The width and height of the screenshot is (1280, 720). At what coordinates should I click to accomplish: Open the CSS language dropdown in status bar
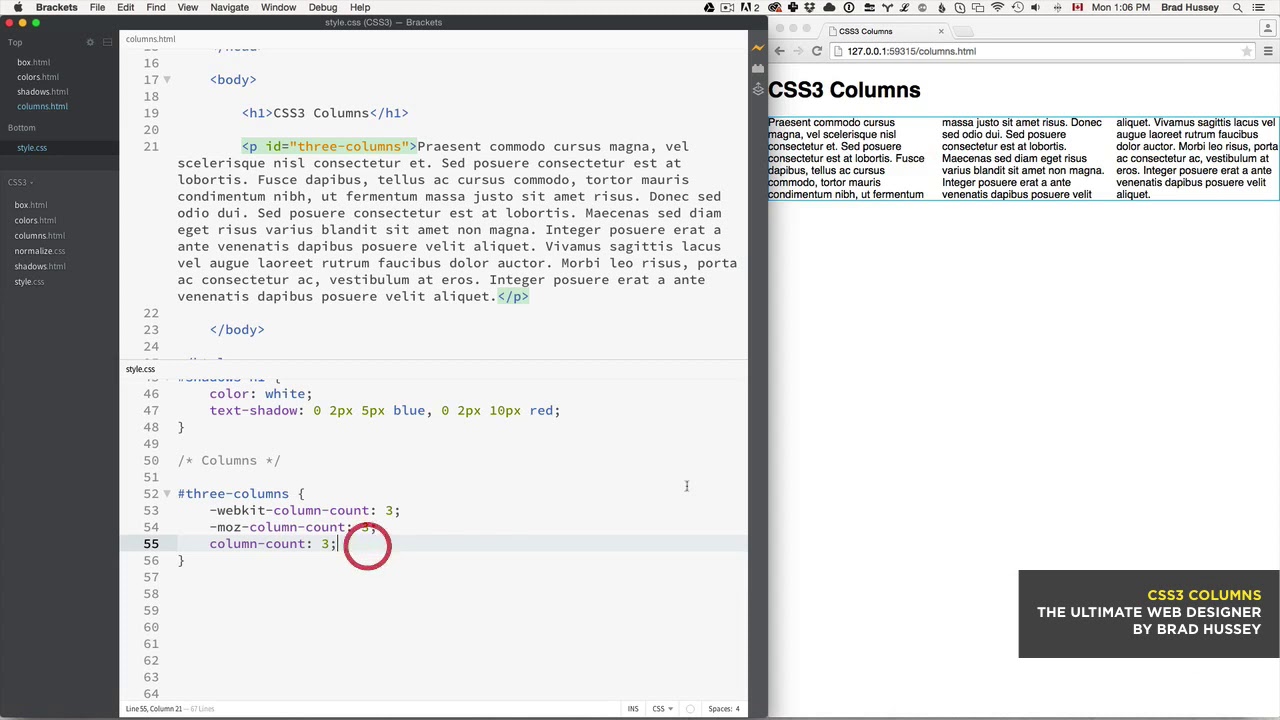(662, 709)
